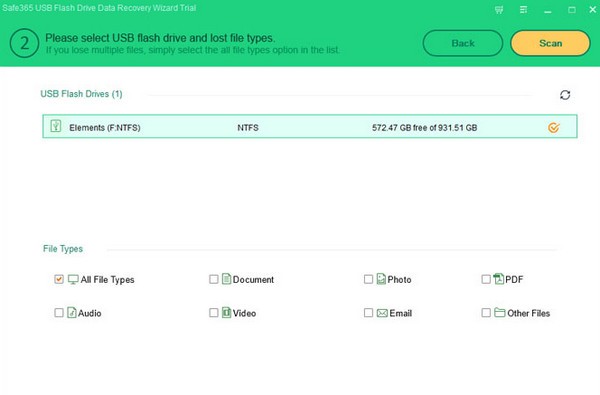Open the title bar menu icon
Screen dimensions: 600x395
[x=523, y=10]
